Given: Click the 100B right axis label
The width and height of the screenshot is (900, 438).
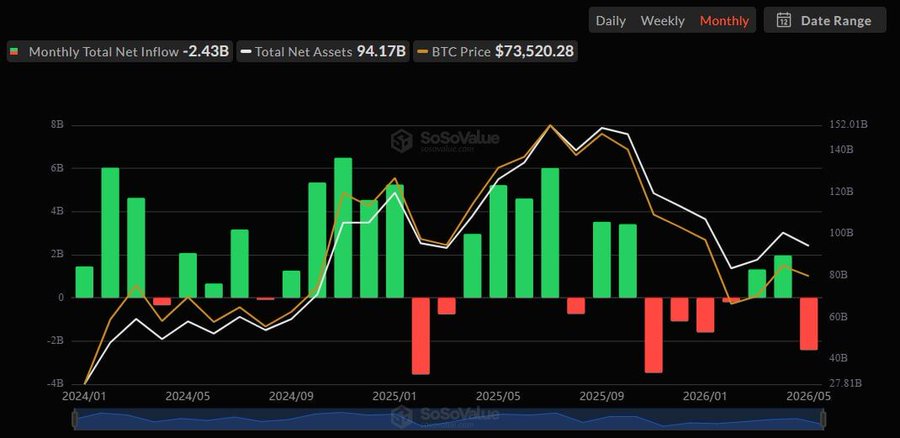Looking at the screenshot, I should [x=841, y=233].
